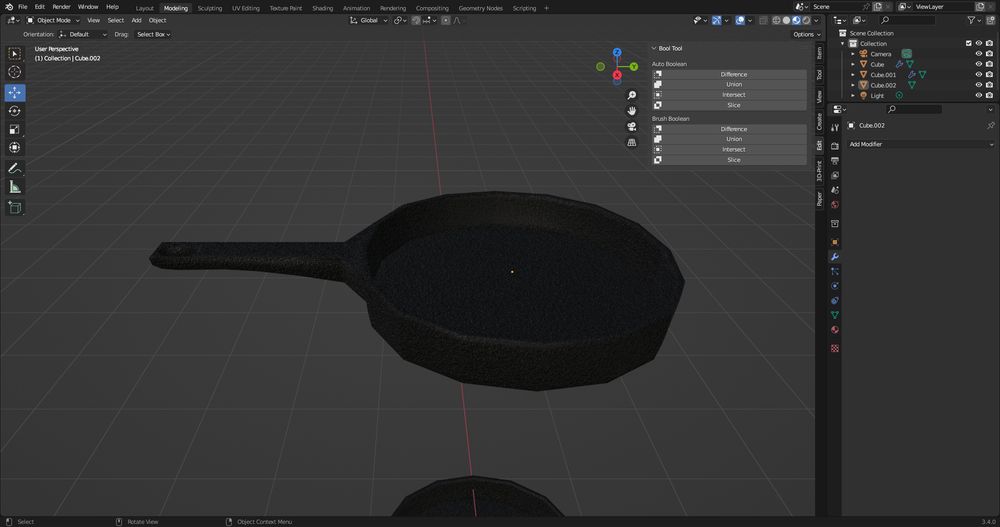Screen dimensions: 1000x527
Task: Expand the Camera outliner entry
Action: (x=853, y=54)
